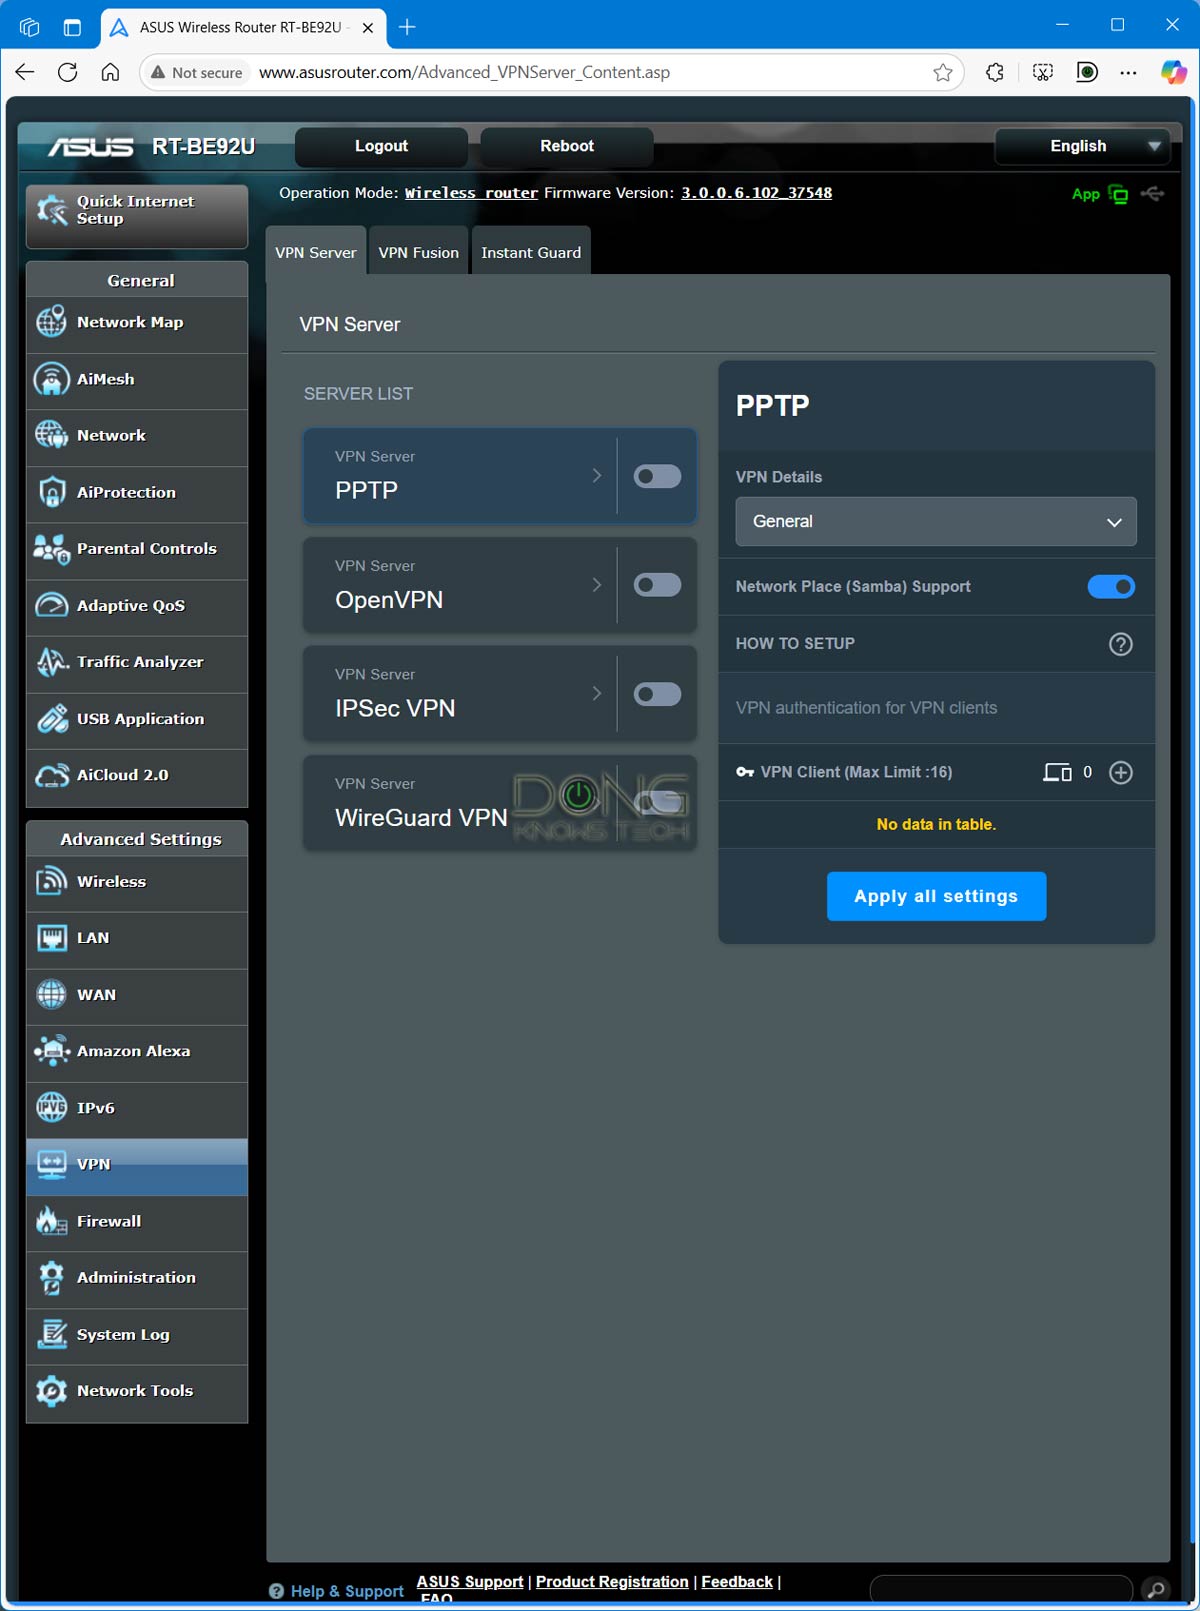Open the VPN Details General dropdown
This screenshot has height=1611, width=1200.
click(x=936, y=522)
